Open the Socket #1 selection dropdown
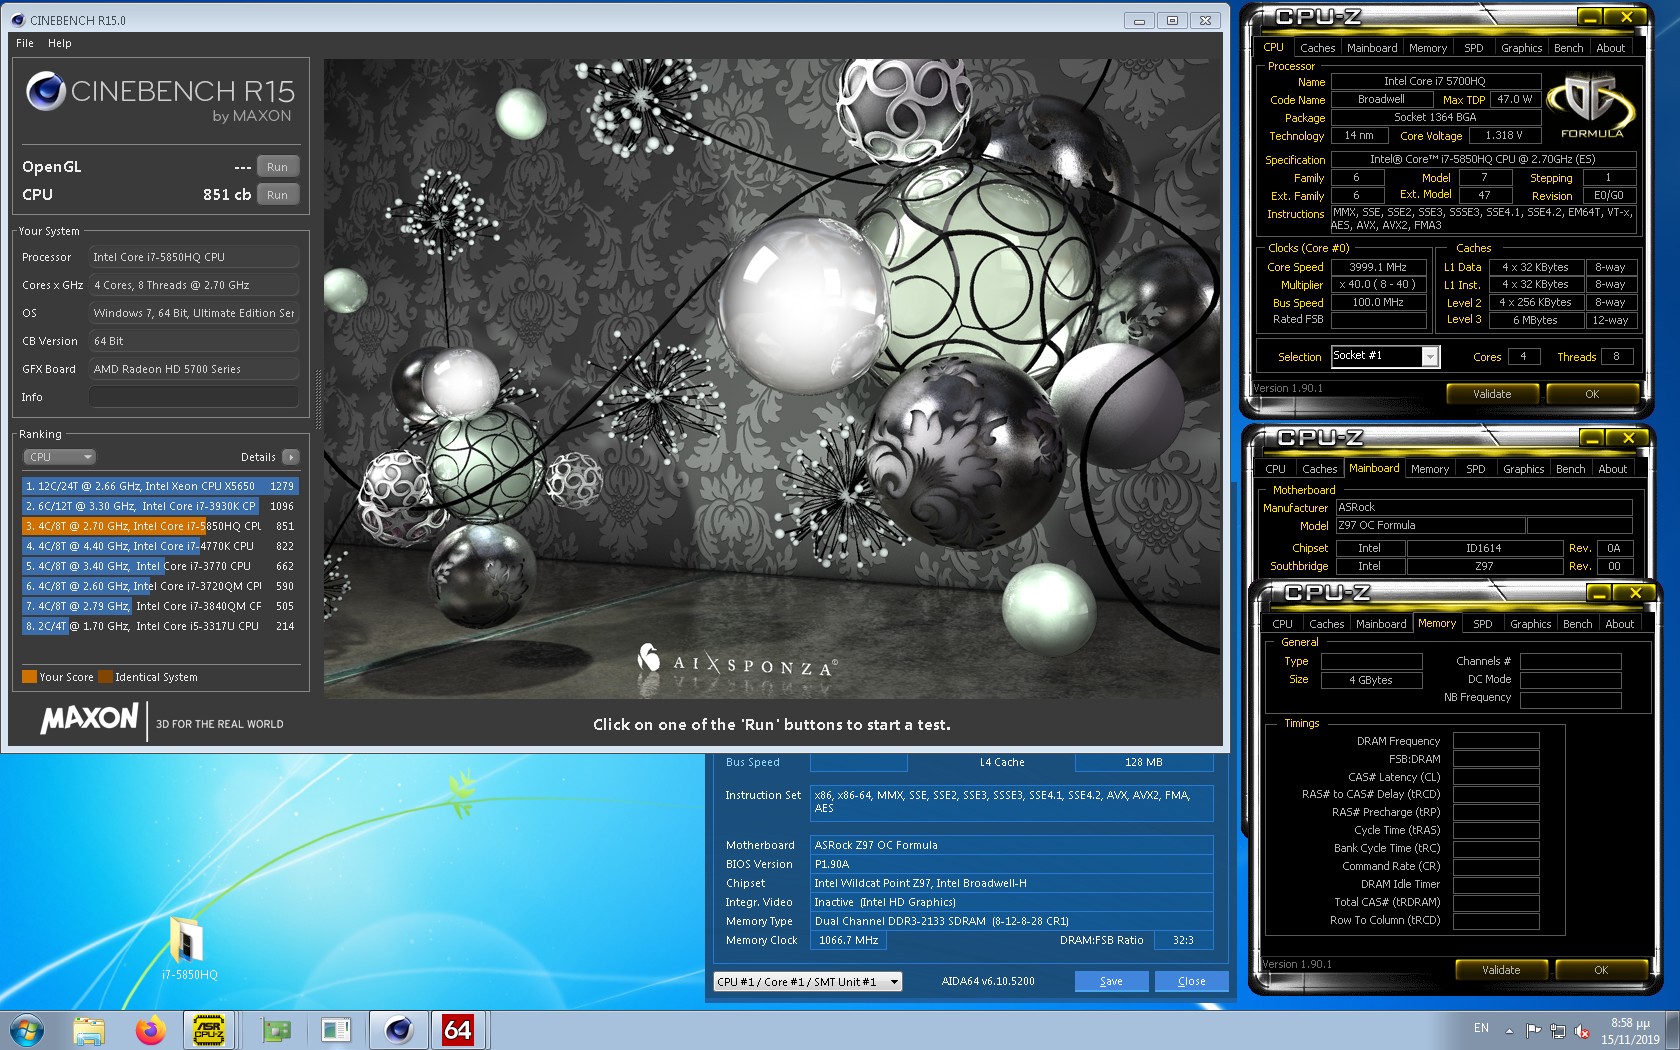This screenshot has width=1680, height=1050. 1385,356
